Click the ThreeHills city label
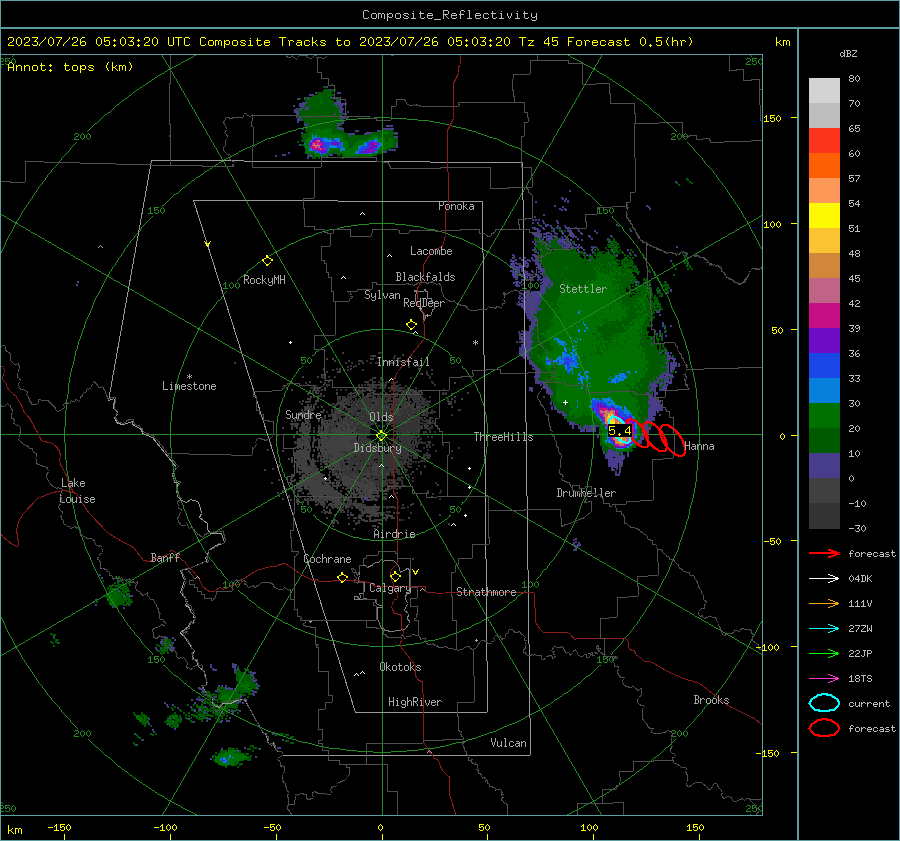 503,437
